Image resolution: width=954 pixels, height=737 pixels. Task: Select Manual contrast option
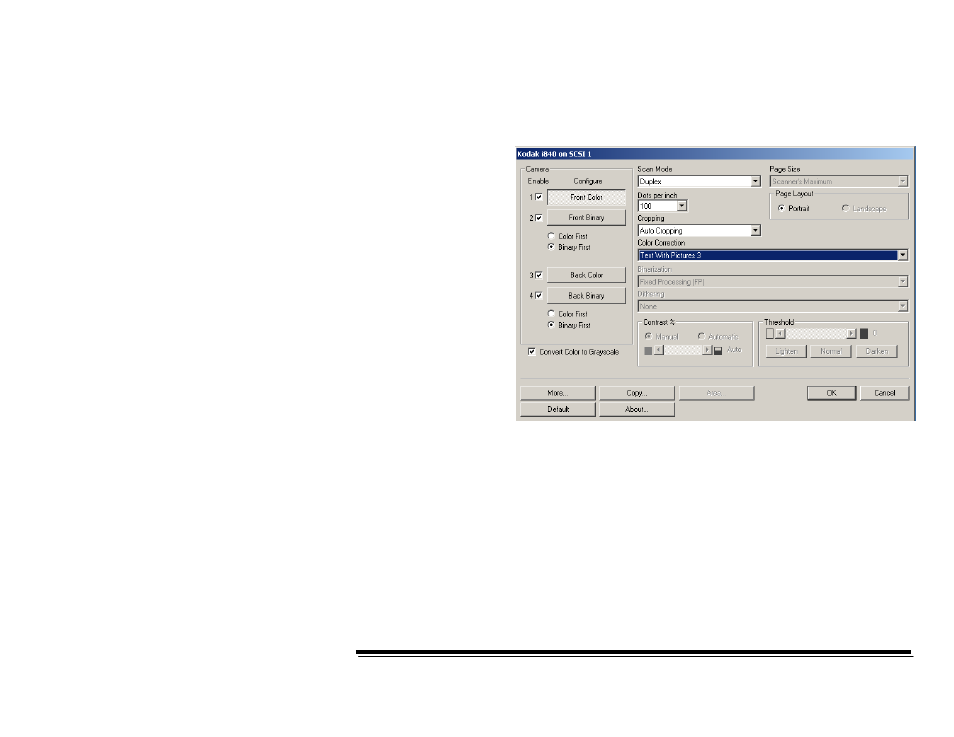649,336
